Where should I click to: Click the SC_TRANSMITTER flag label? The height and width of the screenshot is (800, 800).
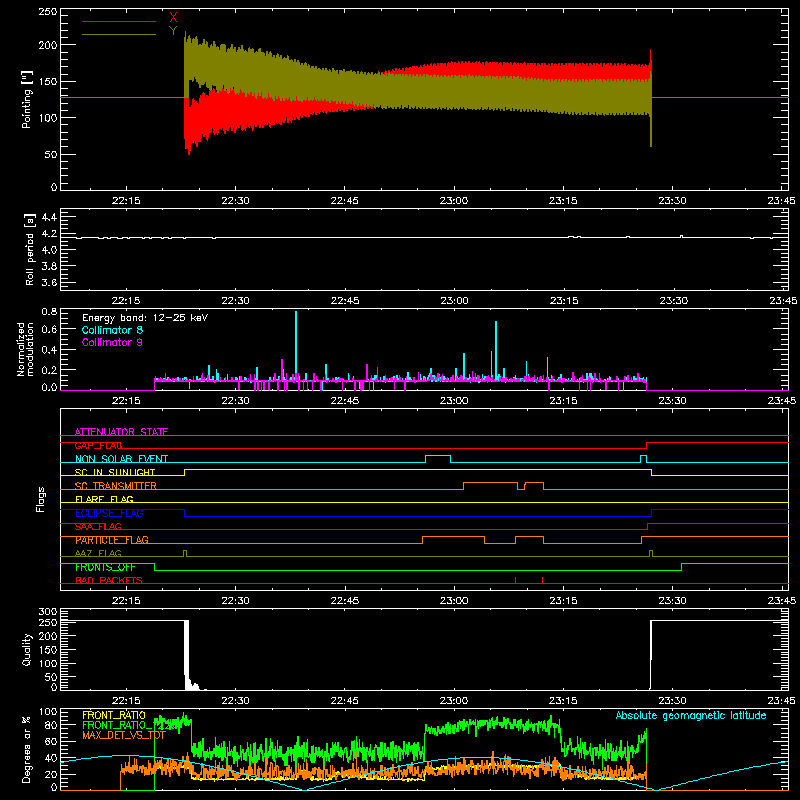[116, 486]
